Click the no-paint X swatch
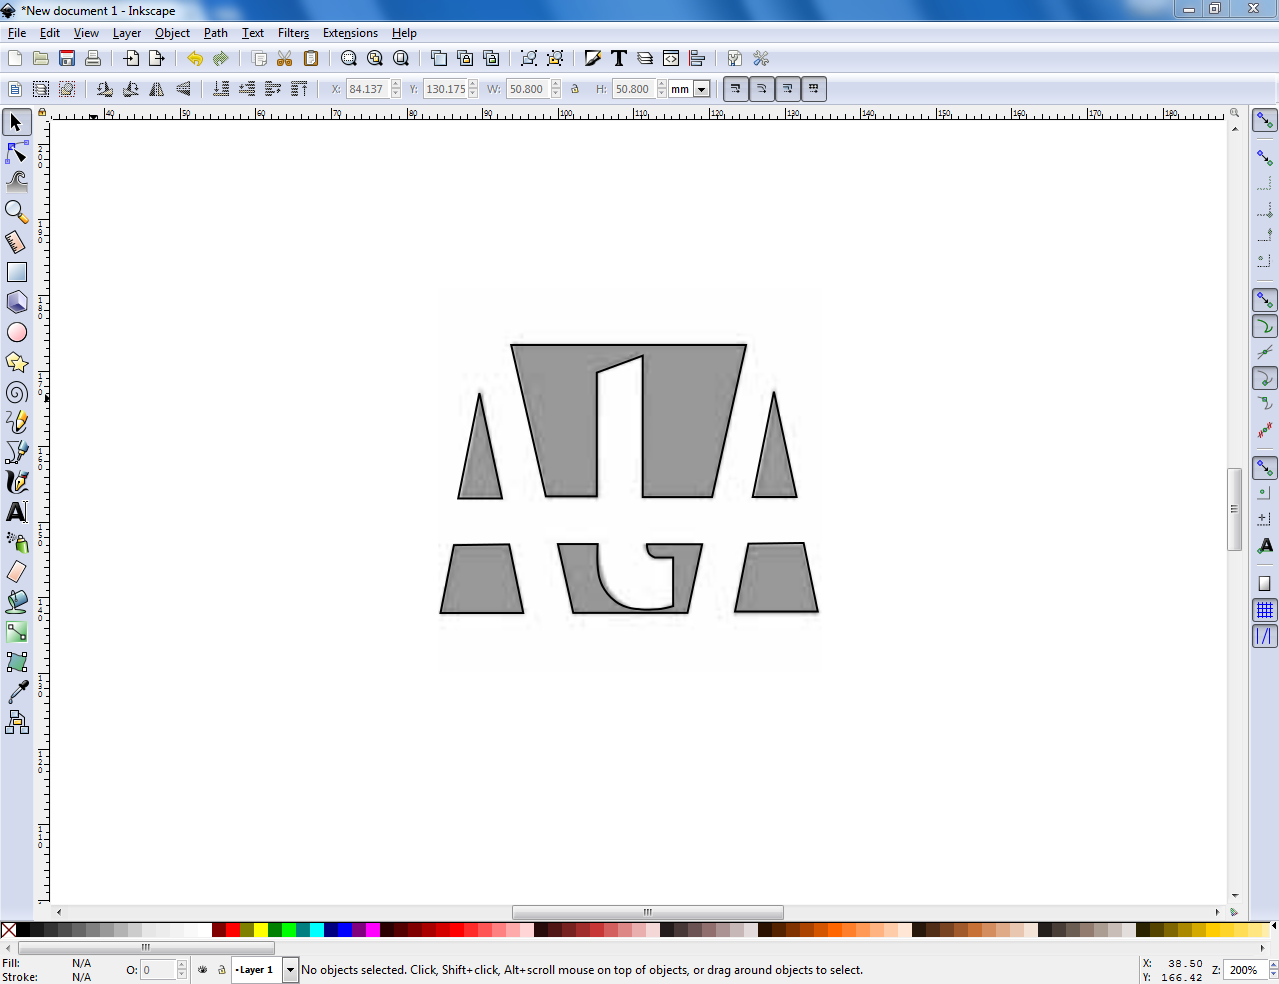Image resolution: width=1279 pixels, height=984 pixels. [8, 930]
